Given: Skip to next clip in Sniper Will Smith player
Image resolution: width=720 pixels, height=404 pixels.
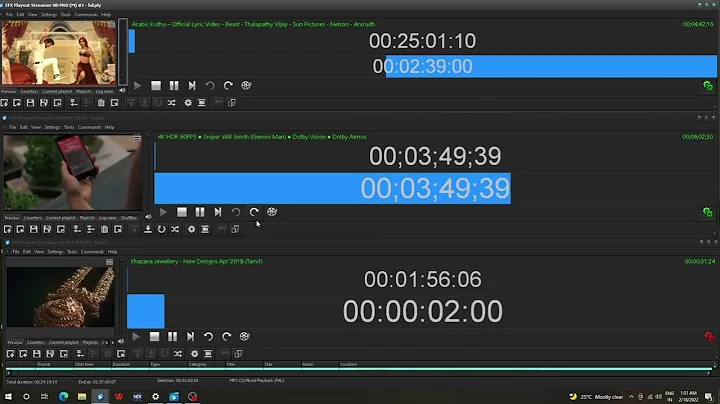Looking at the screenshot, I should pyautogui.click(x=218, y=212).
